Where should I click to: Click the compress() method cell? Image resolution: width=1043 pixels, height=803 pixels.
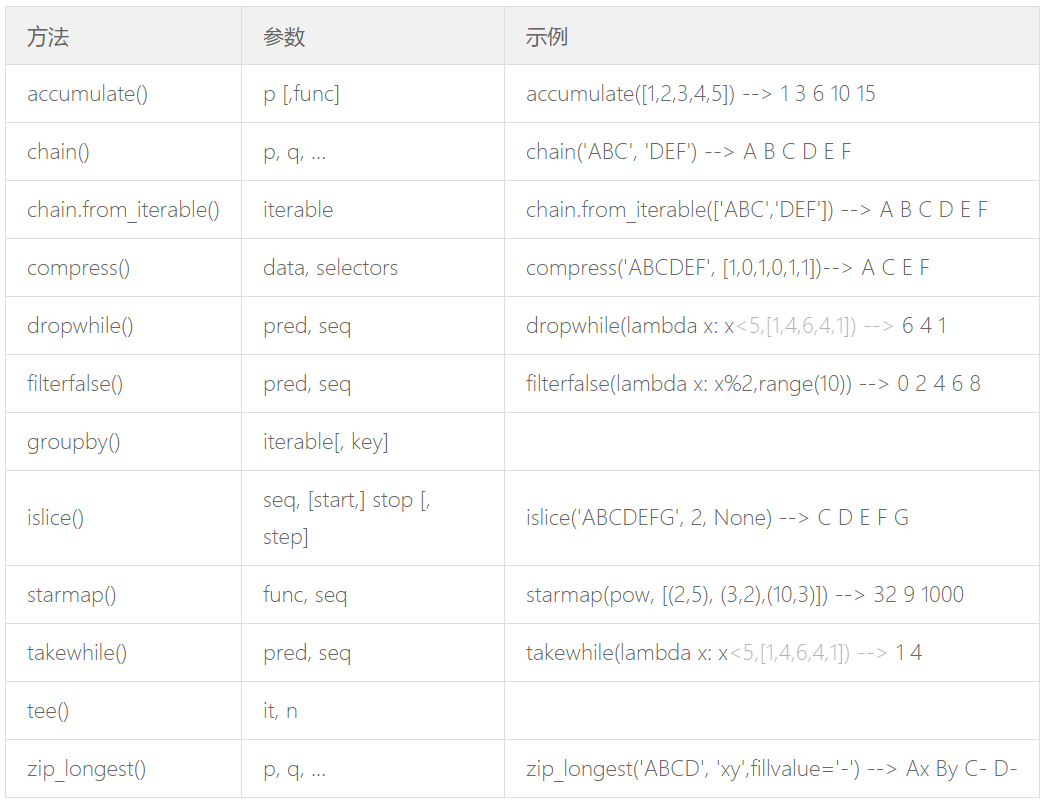click(x=78, y=268)
